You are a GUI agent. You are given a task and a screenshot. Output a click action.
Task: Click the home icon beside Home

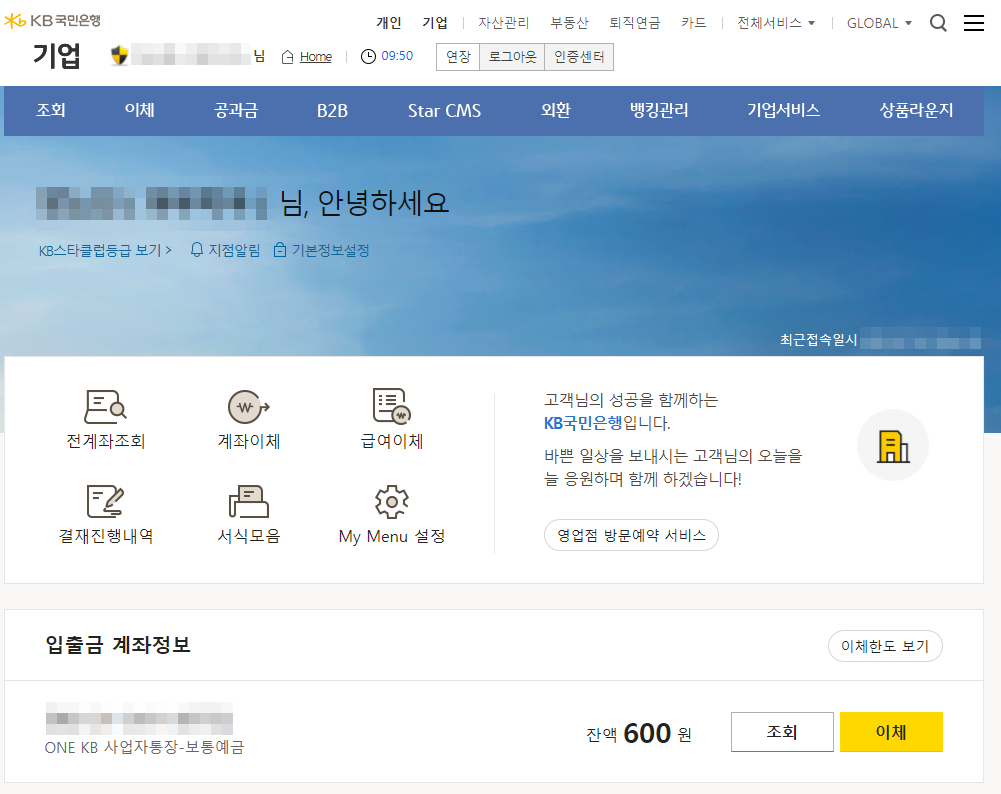coord(287,57)
